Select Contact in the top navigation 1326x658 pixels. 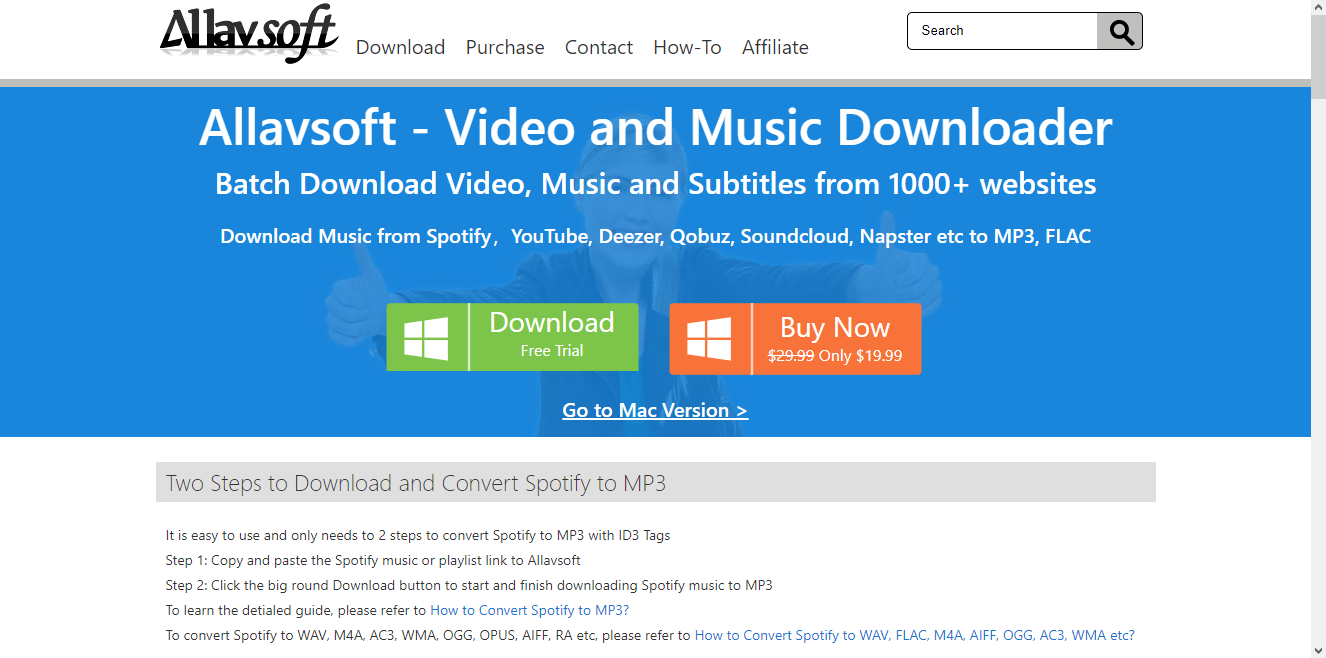point(598,47)
